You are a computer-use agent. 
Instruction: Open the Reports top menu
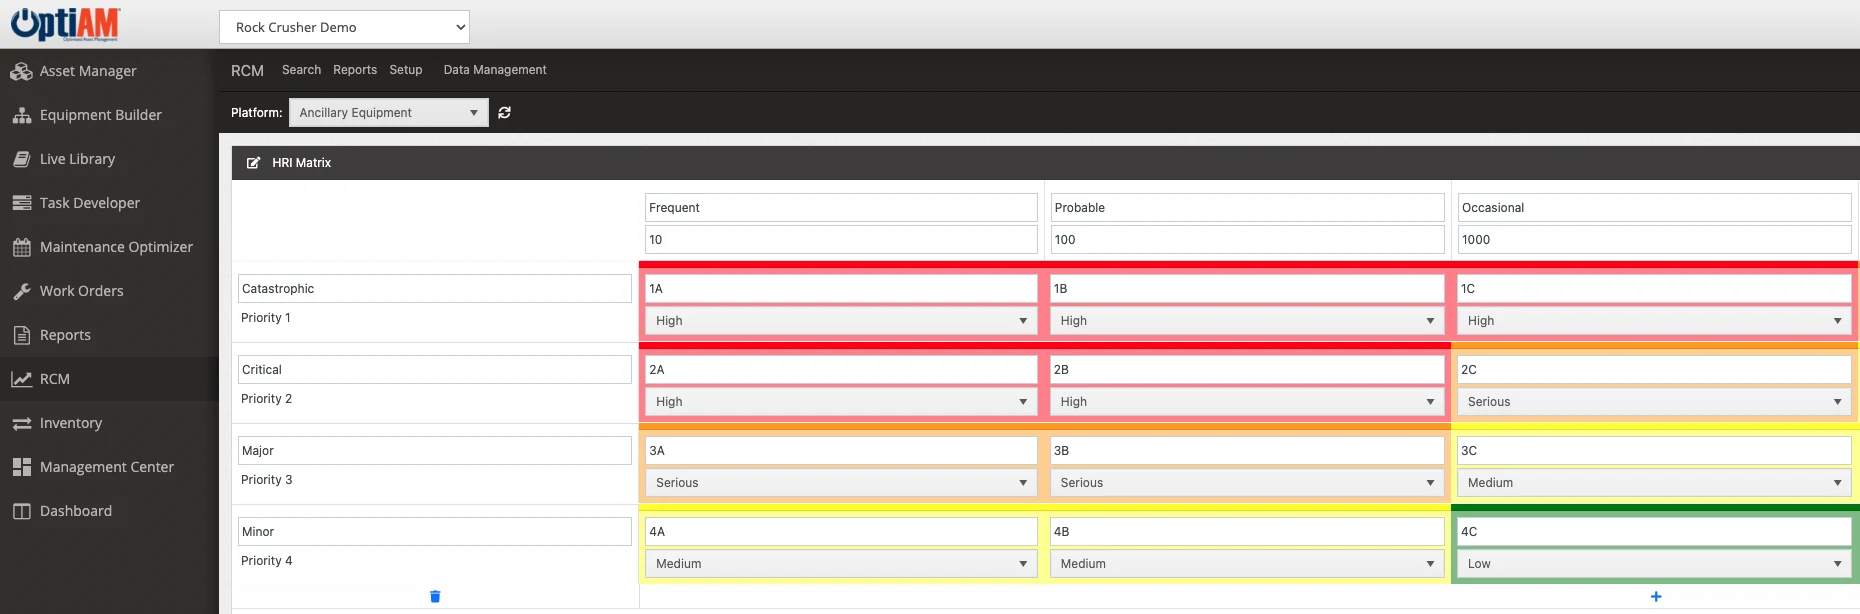(355, 70)
